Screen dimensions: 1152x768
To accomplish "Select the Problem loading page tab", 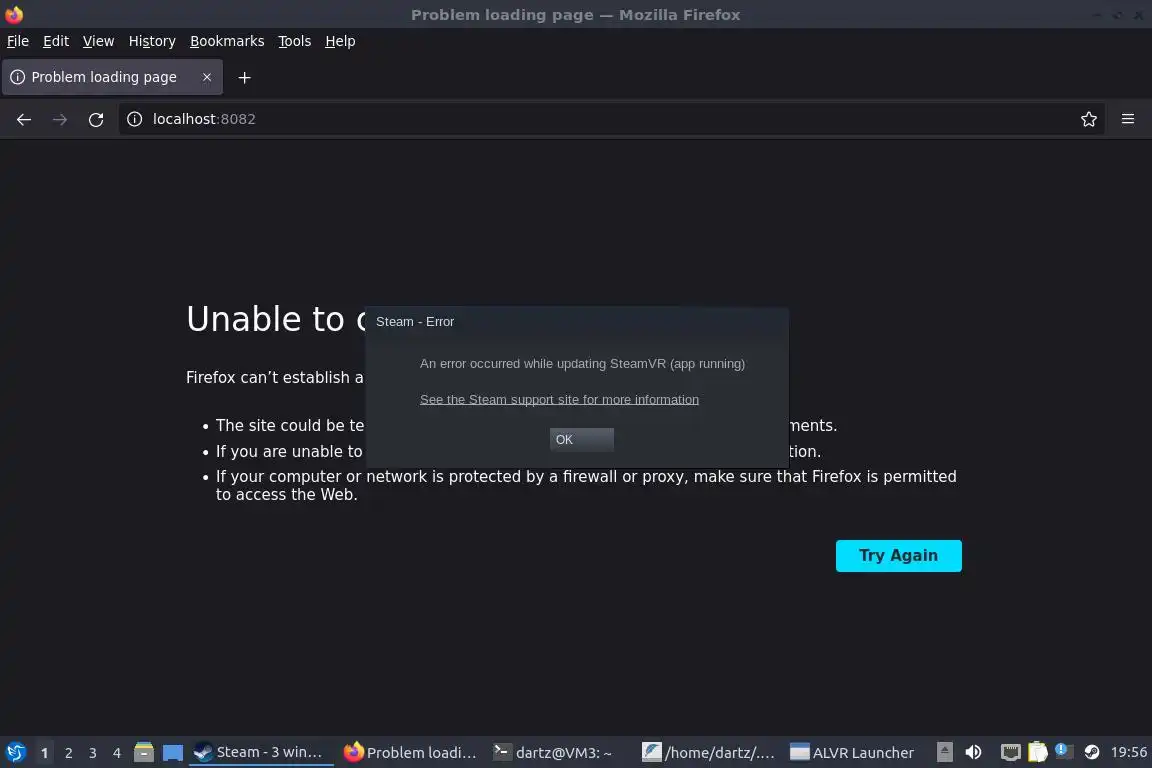I will (x=112, y=77).
